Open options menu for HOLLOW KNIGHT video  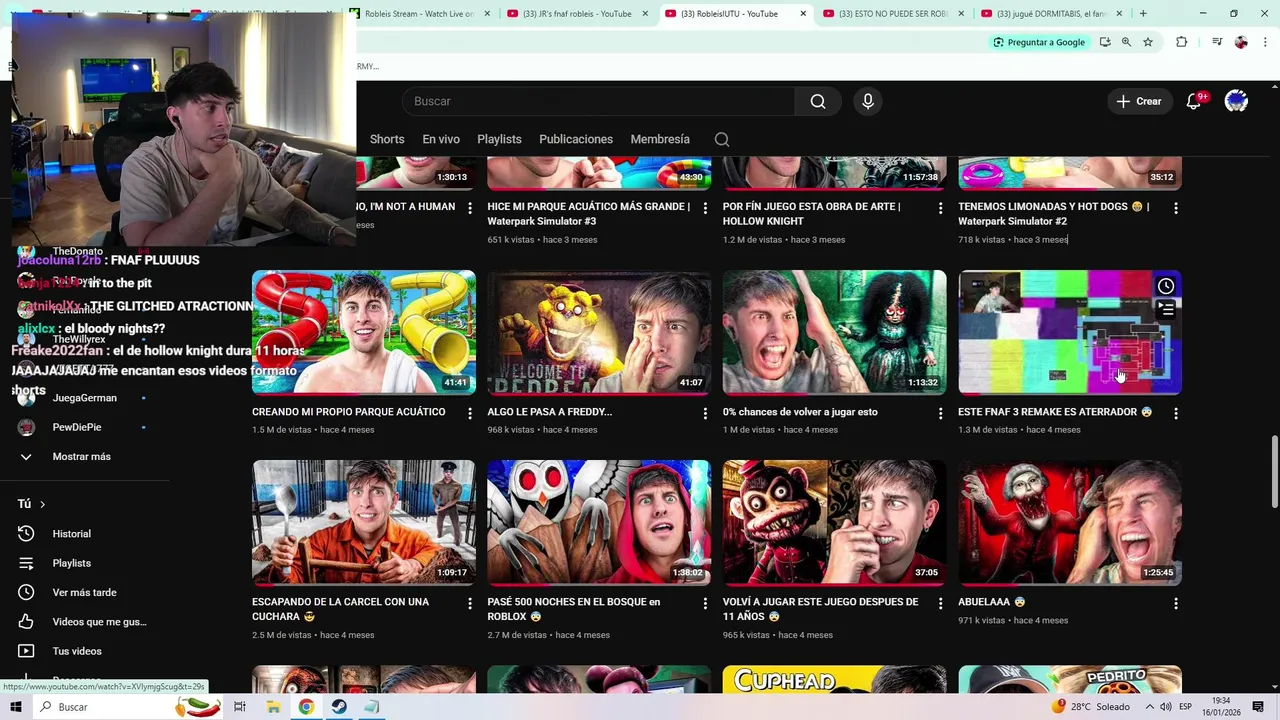940,208
